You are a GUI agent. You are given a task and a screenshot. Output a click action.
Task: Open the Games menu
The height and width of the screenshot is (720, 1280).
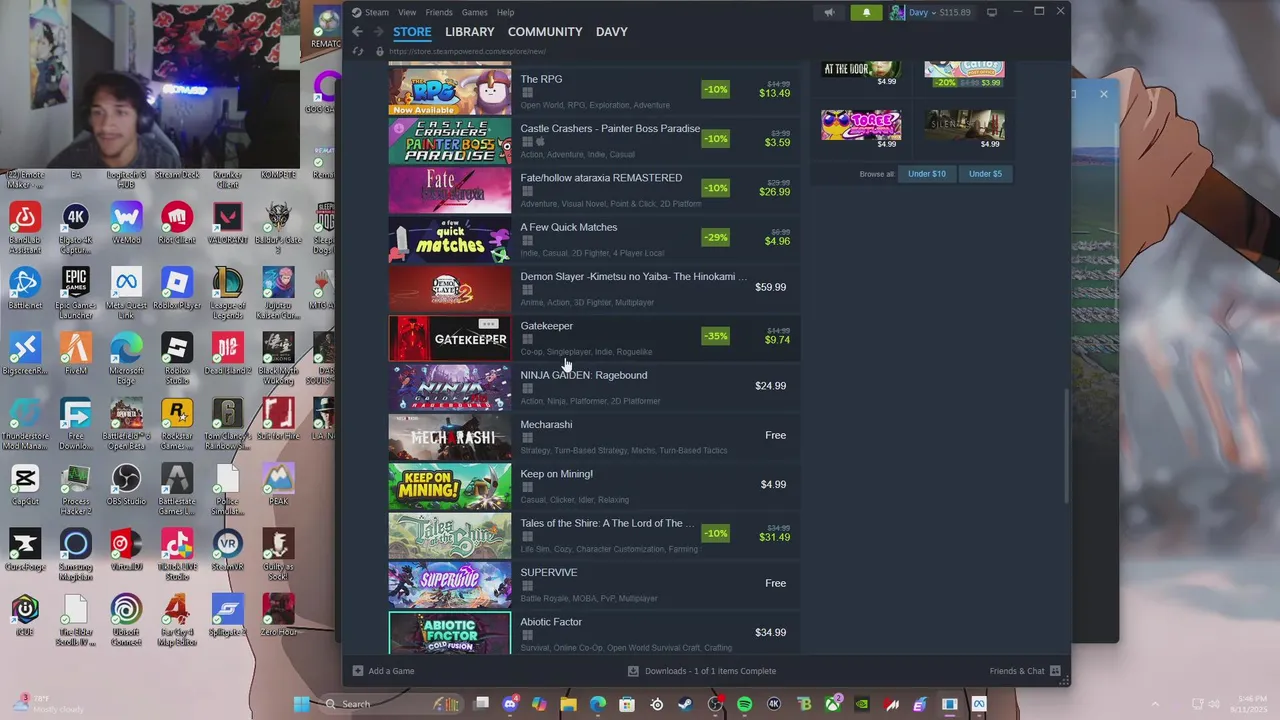pyautogui.click(x=475, y=12)
